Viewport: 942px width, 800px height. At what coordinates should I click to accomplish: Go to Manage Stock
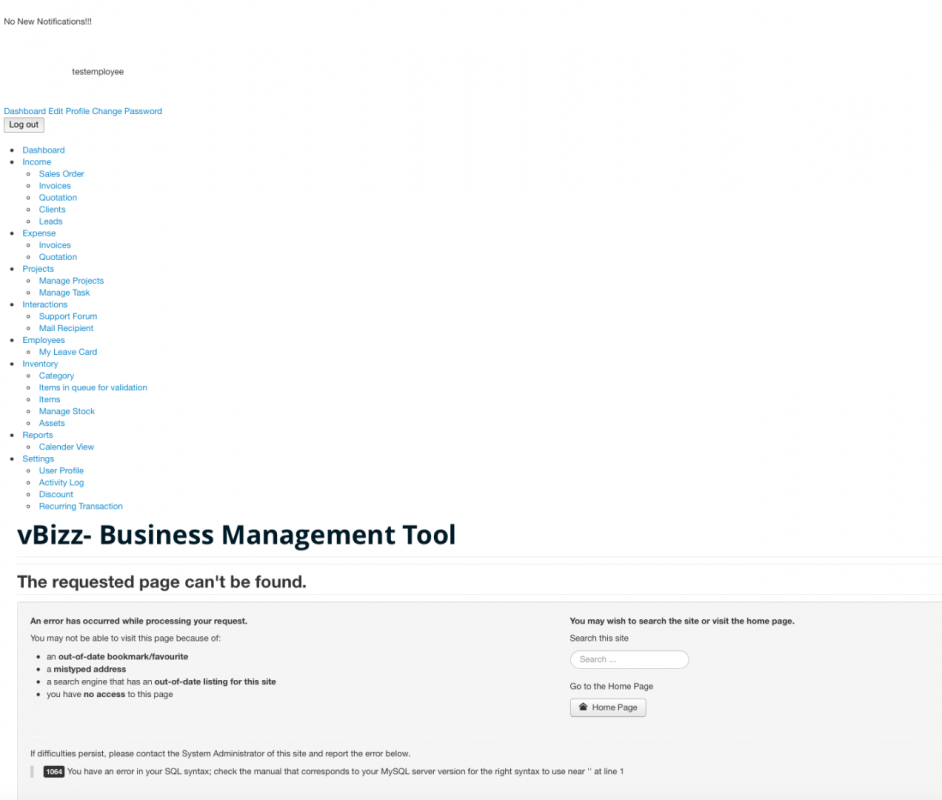(67, 411)
